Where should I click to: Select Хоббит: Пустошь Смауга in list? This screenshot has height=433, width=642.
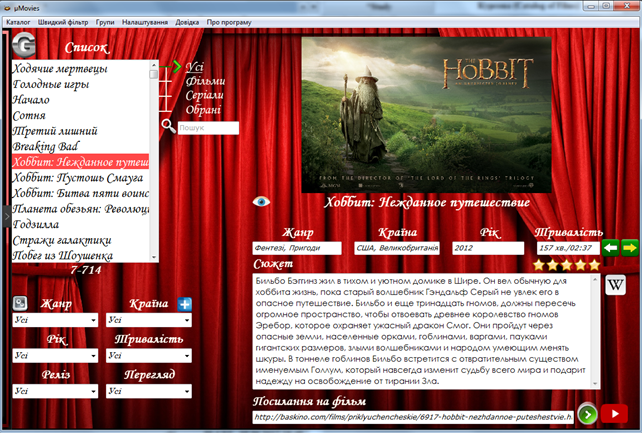point(80,177)
